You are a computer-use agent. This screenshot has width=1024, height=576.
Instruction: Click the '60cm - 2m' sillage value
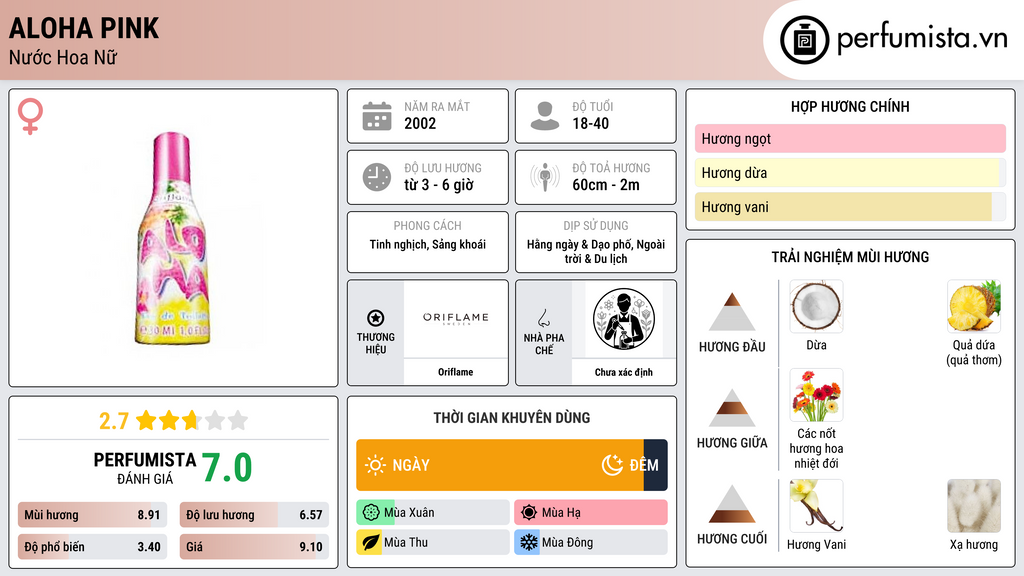pyautogui.click(x=606, y=185)
